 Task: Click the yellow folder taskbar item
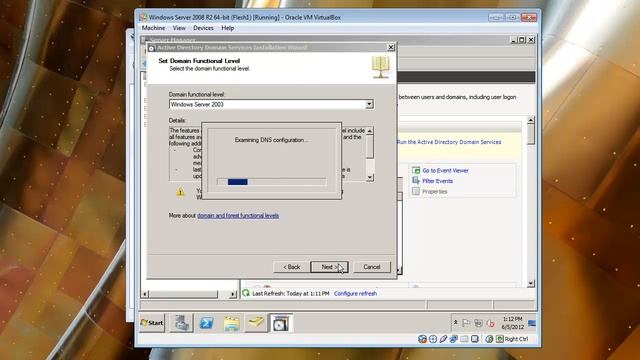click(256, 323)
